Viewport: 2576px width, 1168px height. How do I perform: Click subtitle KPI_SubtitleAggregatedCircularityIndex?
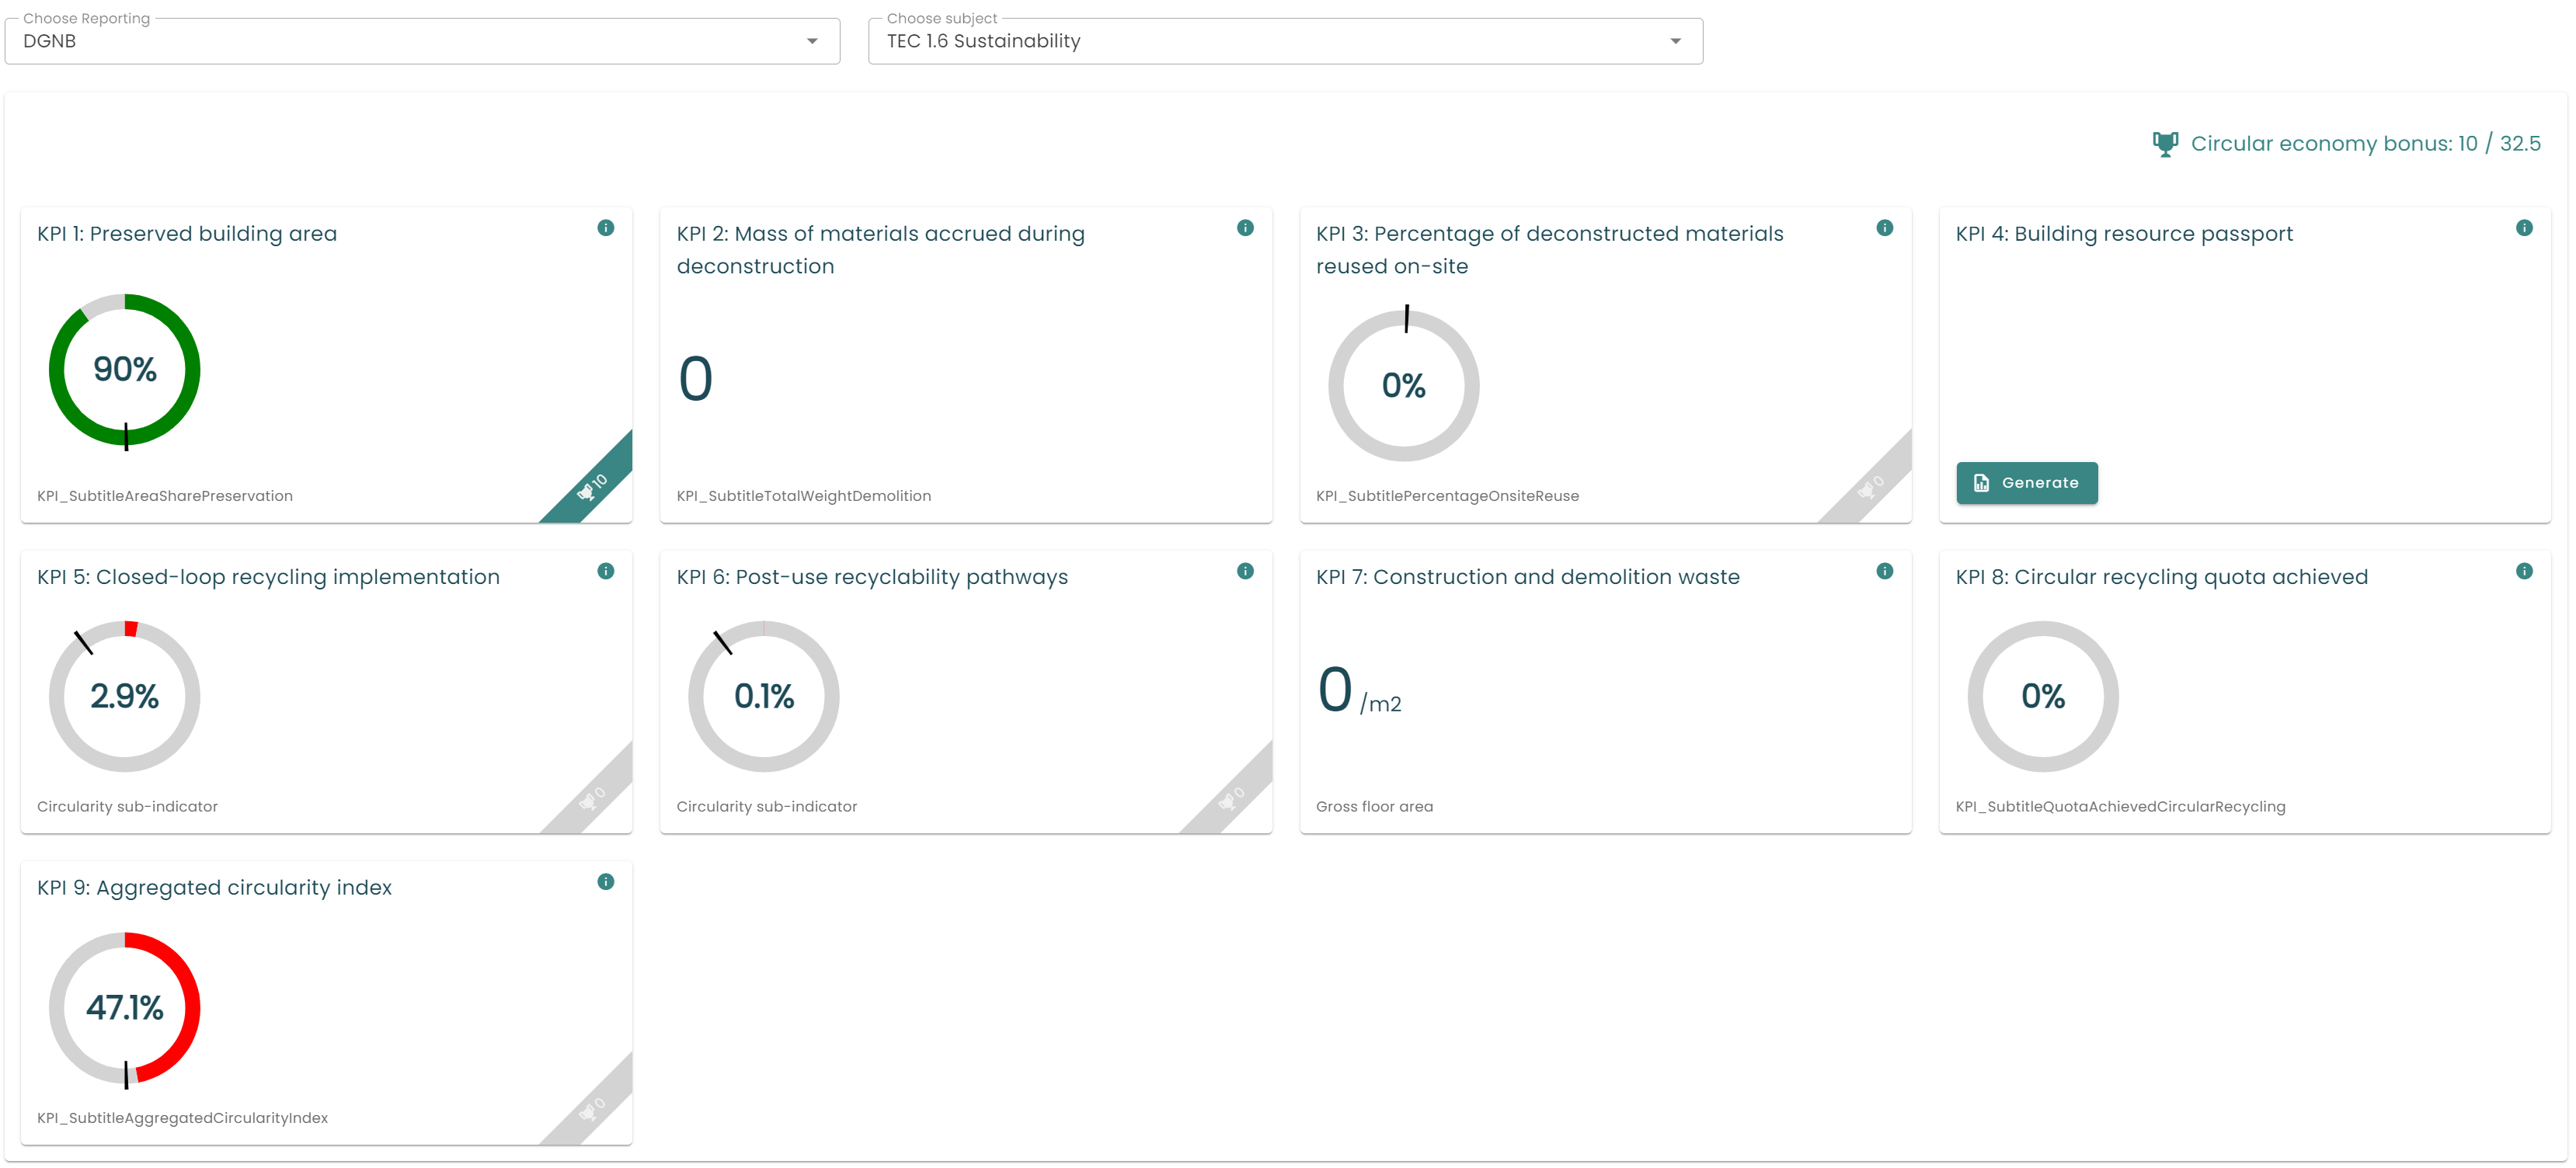(x=182, y=1118)
